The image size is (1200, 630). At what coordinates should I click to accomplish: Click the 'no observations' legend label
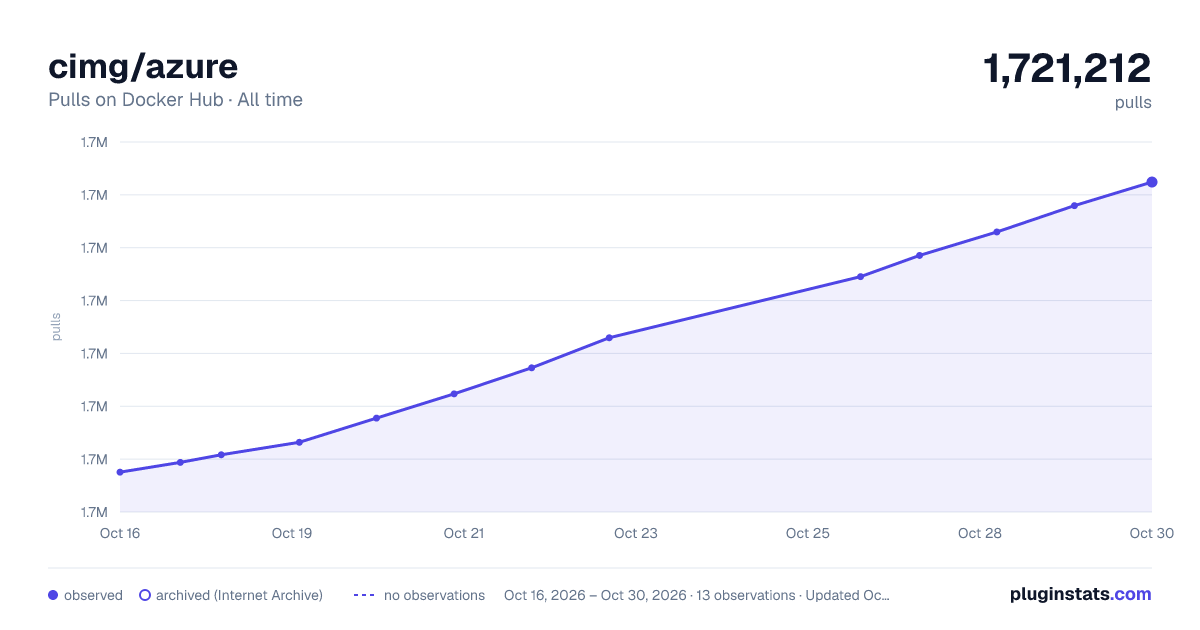tap(434, 595)
